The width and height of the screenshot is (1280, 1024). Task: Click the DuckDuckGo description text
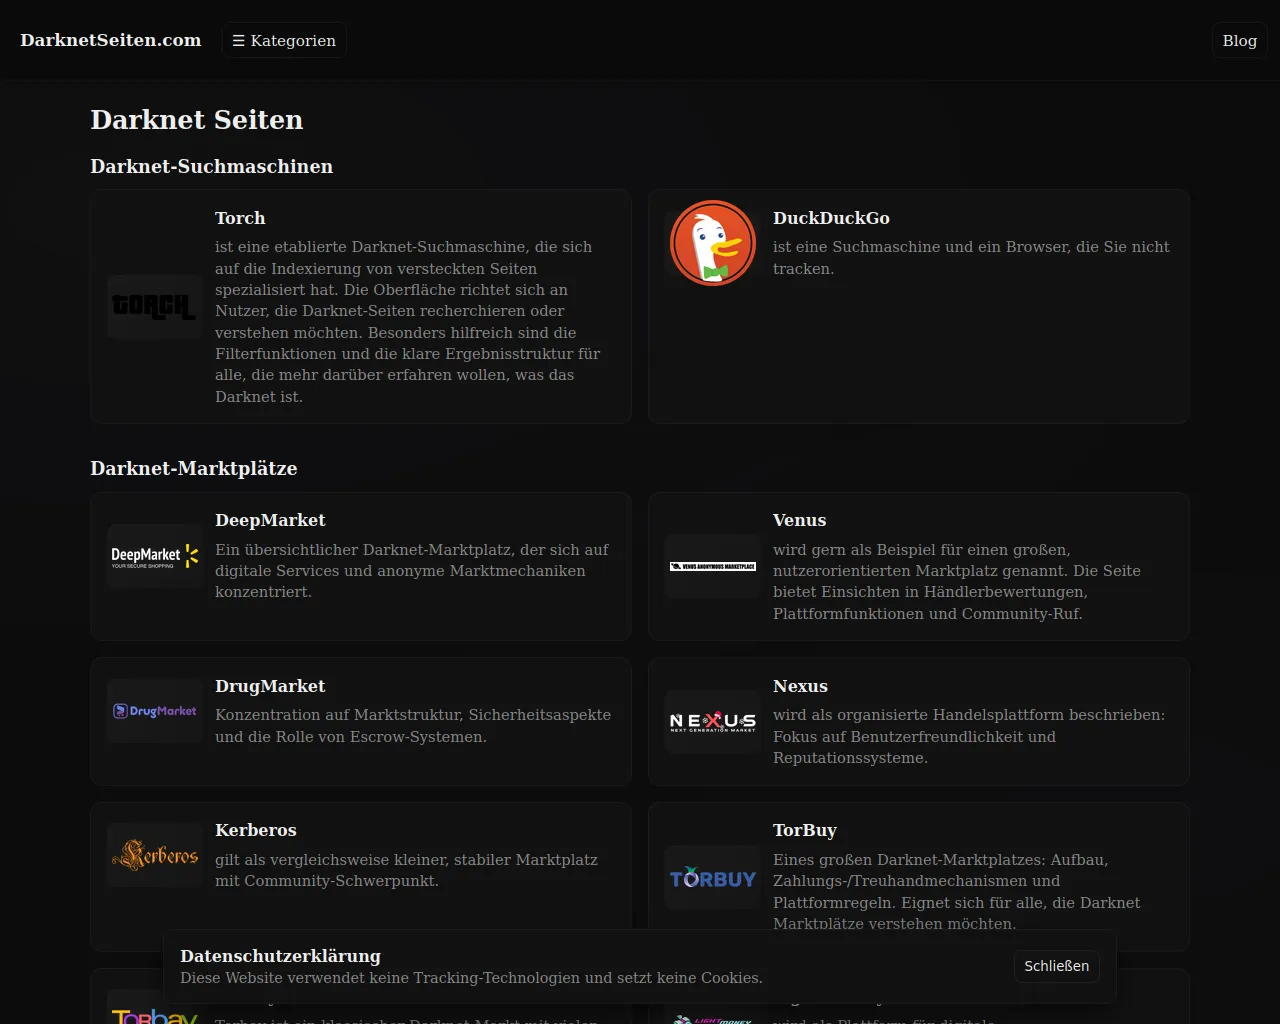pyautogui.click(x=971, y=258)
